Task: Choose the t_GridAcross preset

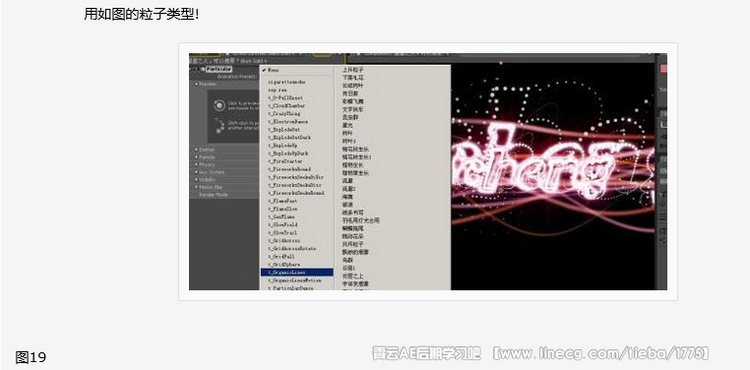Action: (x=284, y=241)
